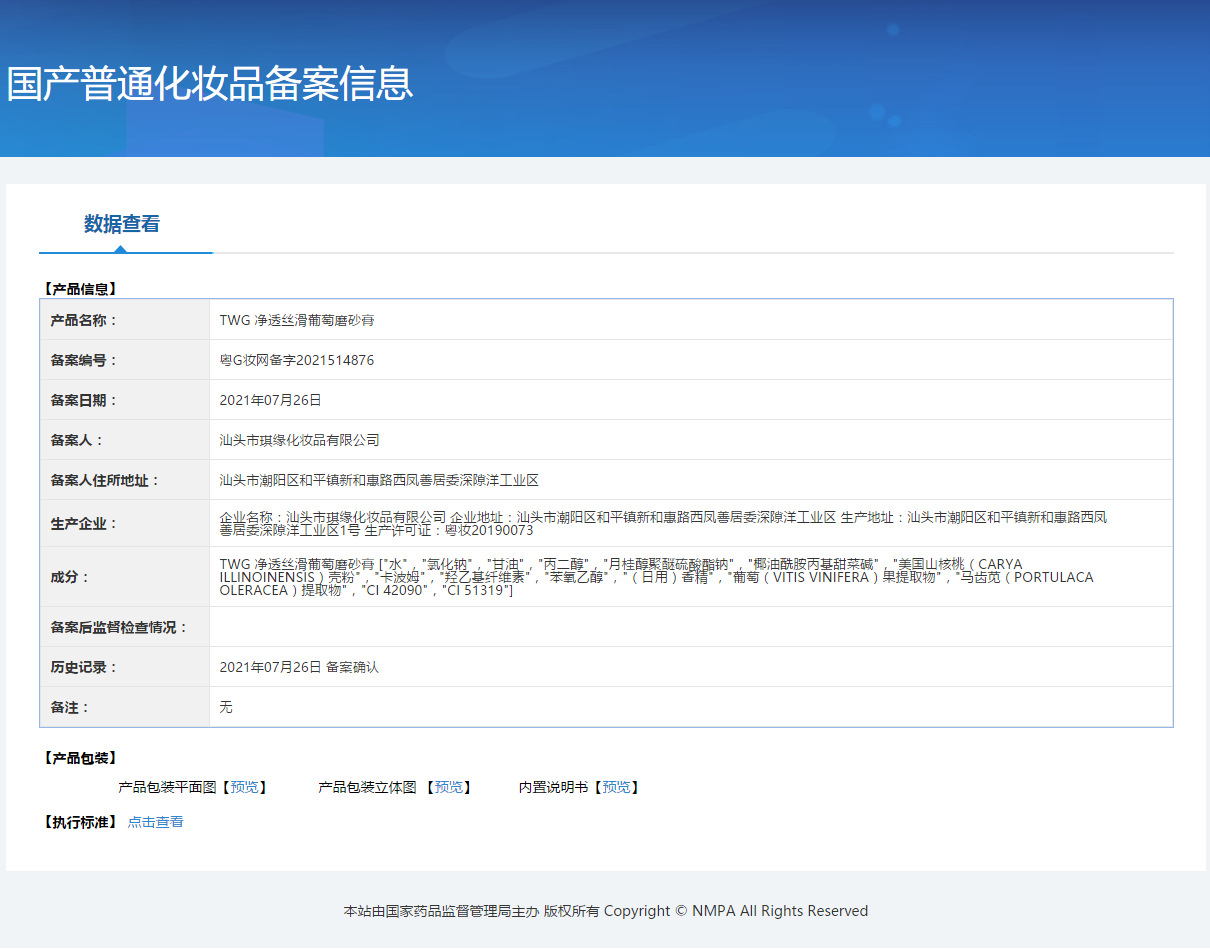Screen dimensions: 1210x950
Task: Click the 备注 value 无
Action: pyautogui.click(x=226, y=707)
